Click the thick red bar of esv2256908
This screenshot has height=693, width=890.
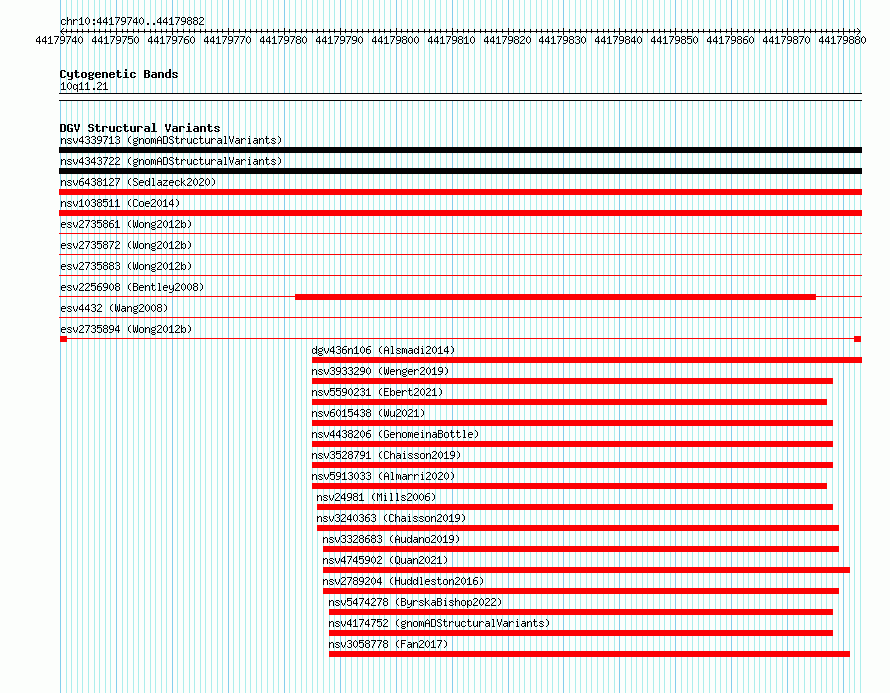[555, 297]
